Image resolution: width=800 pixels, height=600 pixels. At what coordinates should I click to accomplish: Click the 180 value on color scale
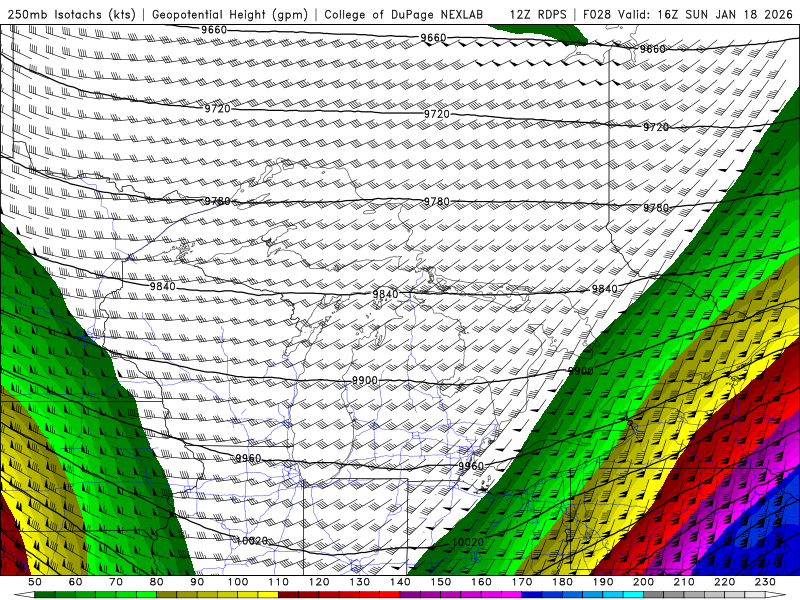click(x=562, y=582)
